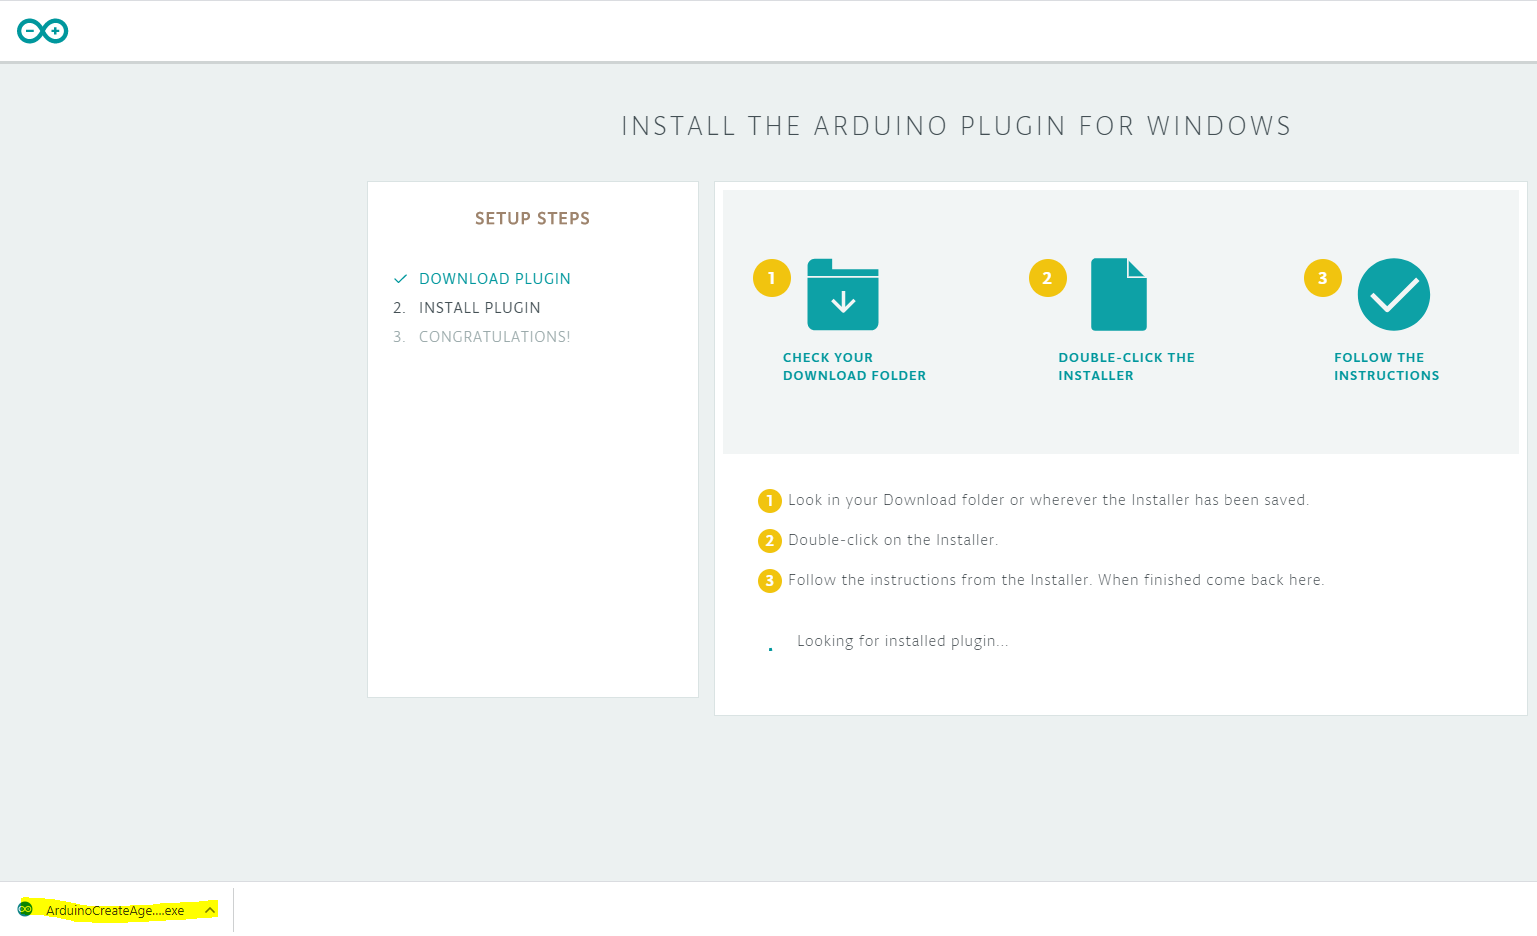The width and height of the screenshot is (1537, 936).
Task: Click the download folder icon
Action: [843, 294]
